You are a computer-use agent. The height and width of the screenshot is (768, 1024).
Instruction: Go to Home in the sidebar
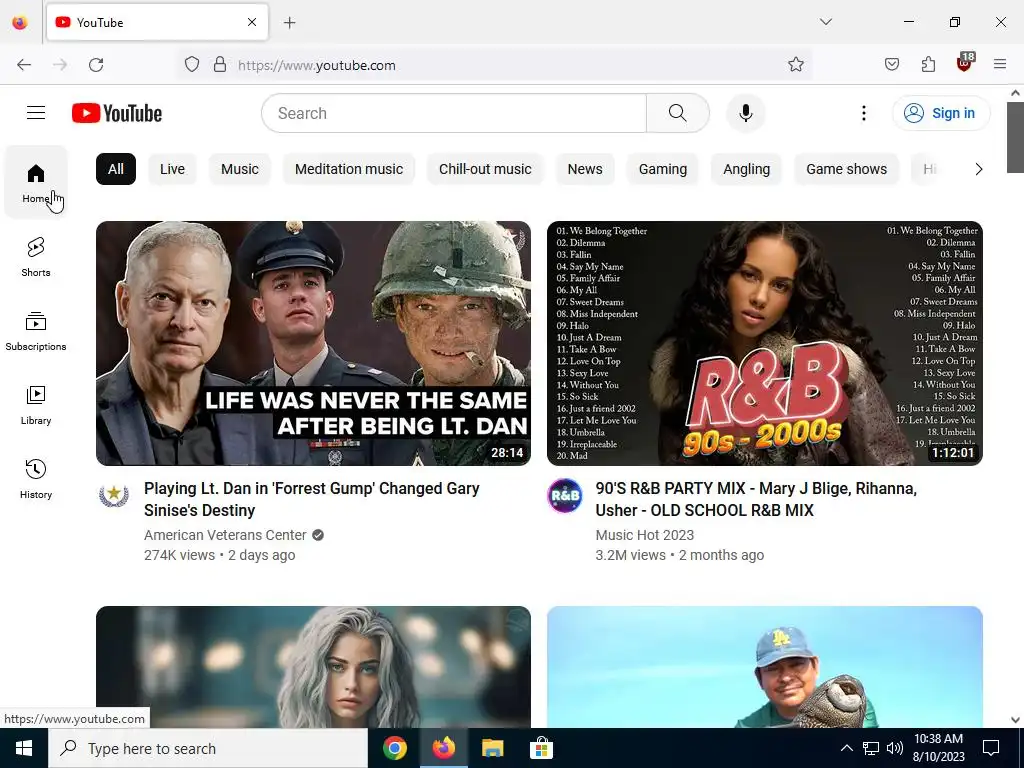click(36, 182)
